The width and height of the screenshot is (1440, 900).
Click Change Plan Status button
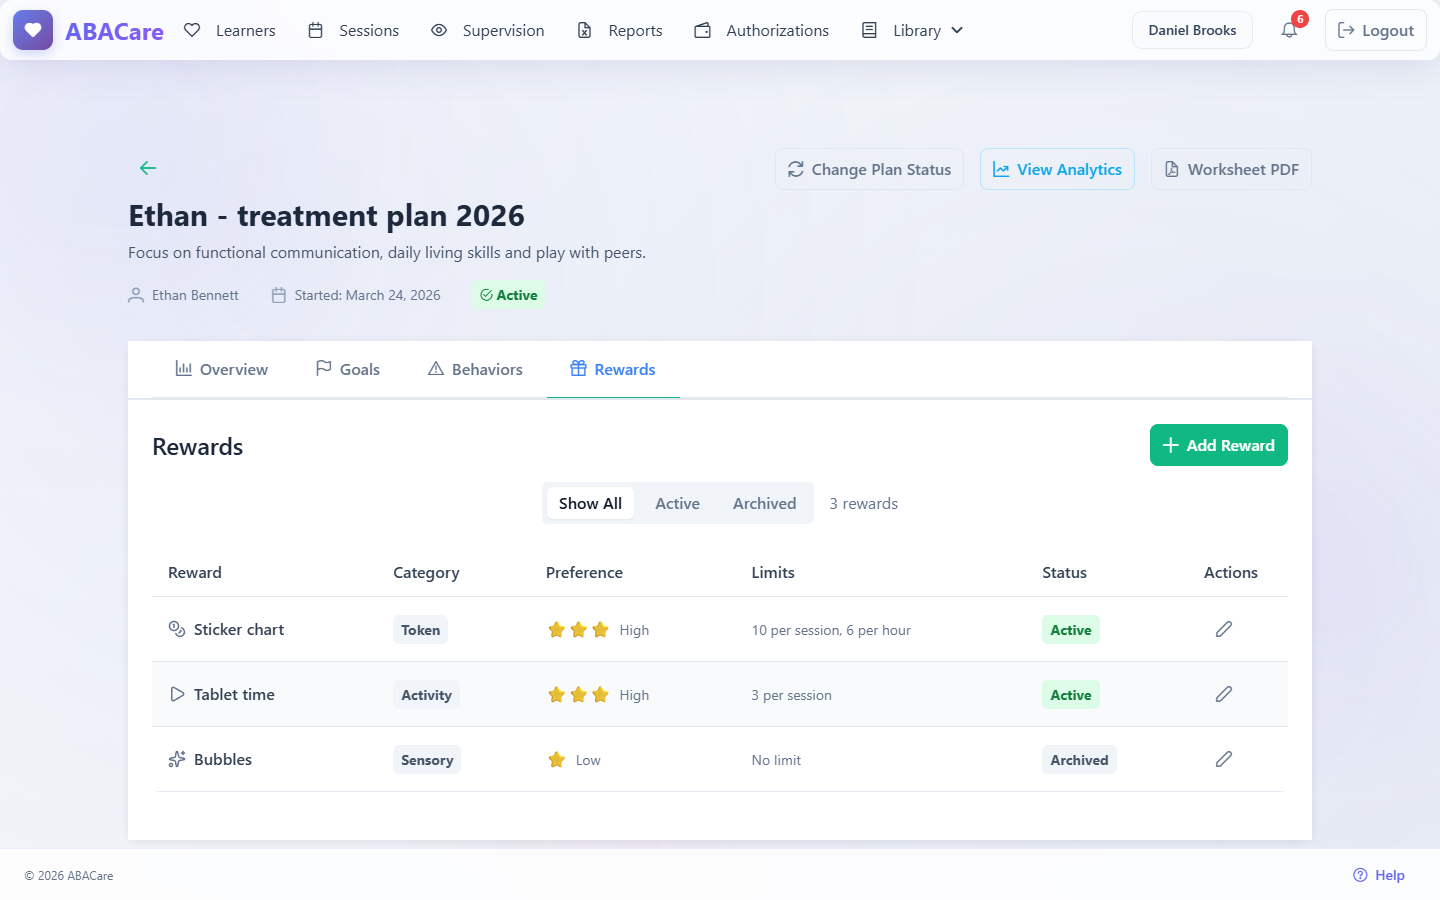869,169
